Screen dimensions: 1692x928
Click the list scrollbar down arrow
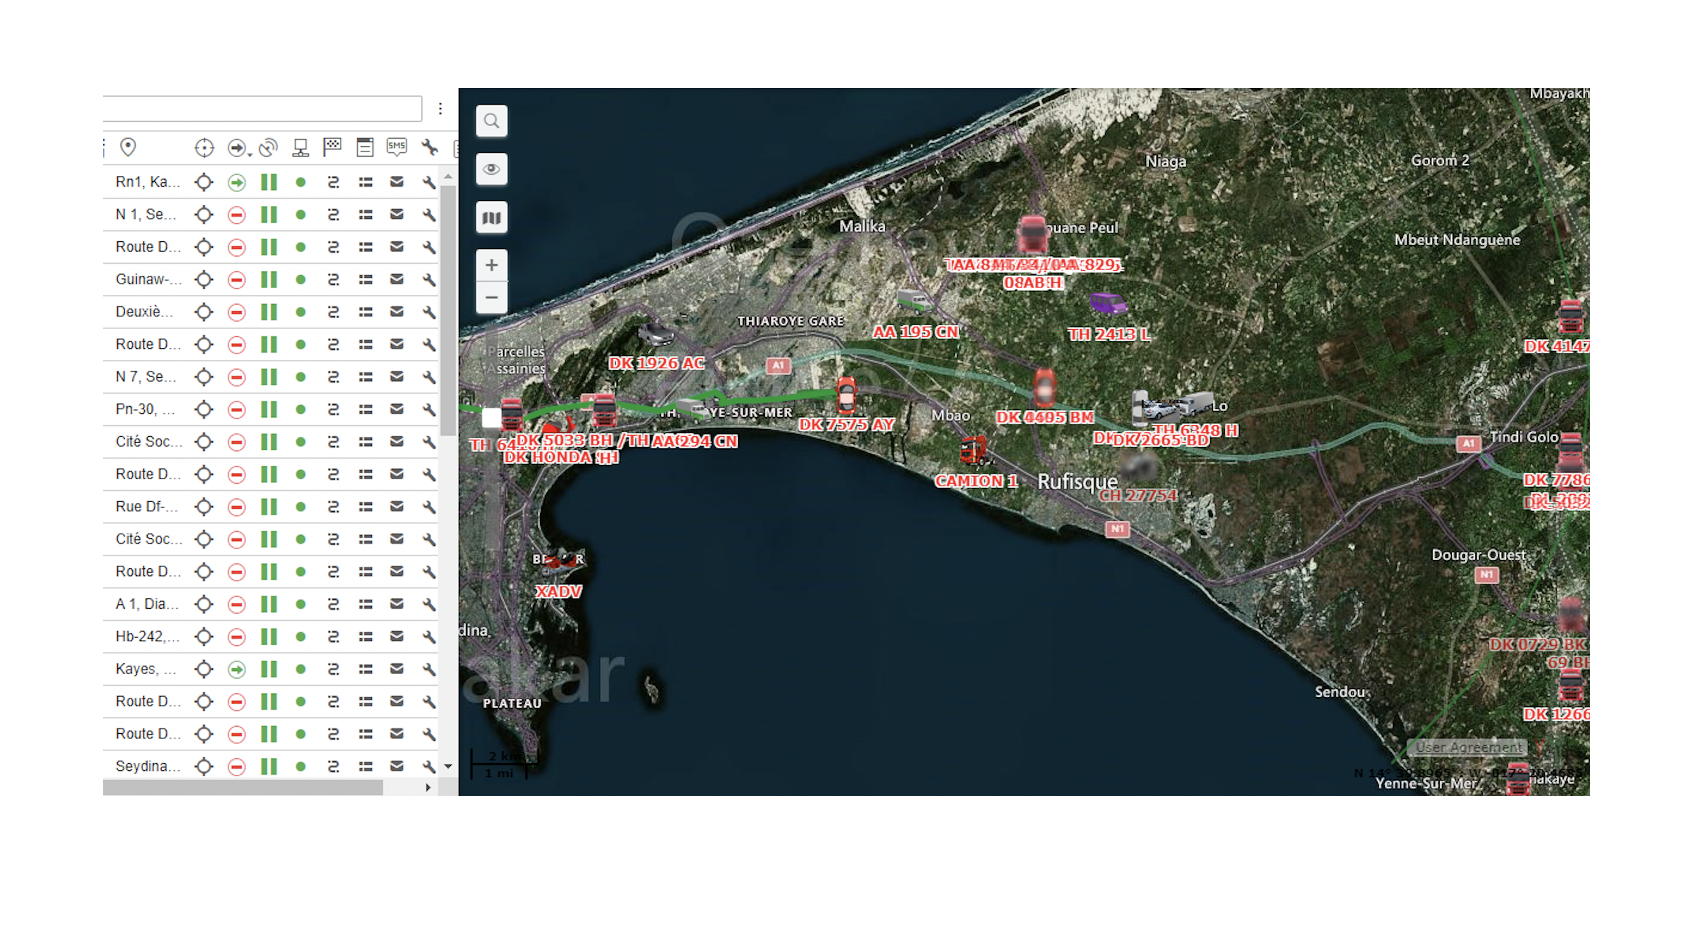point(448,767)
